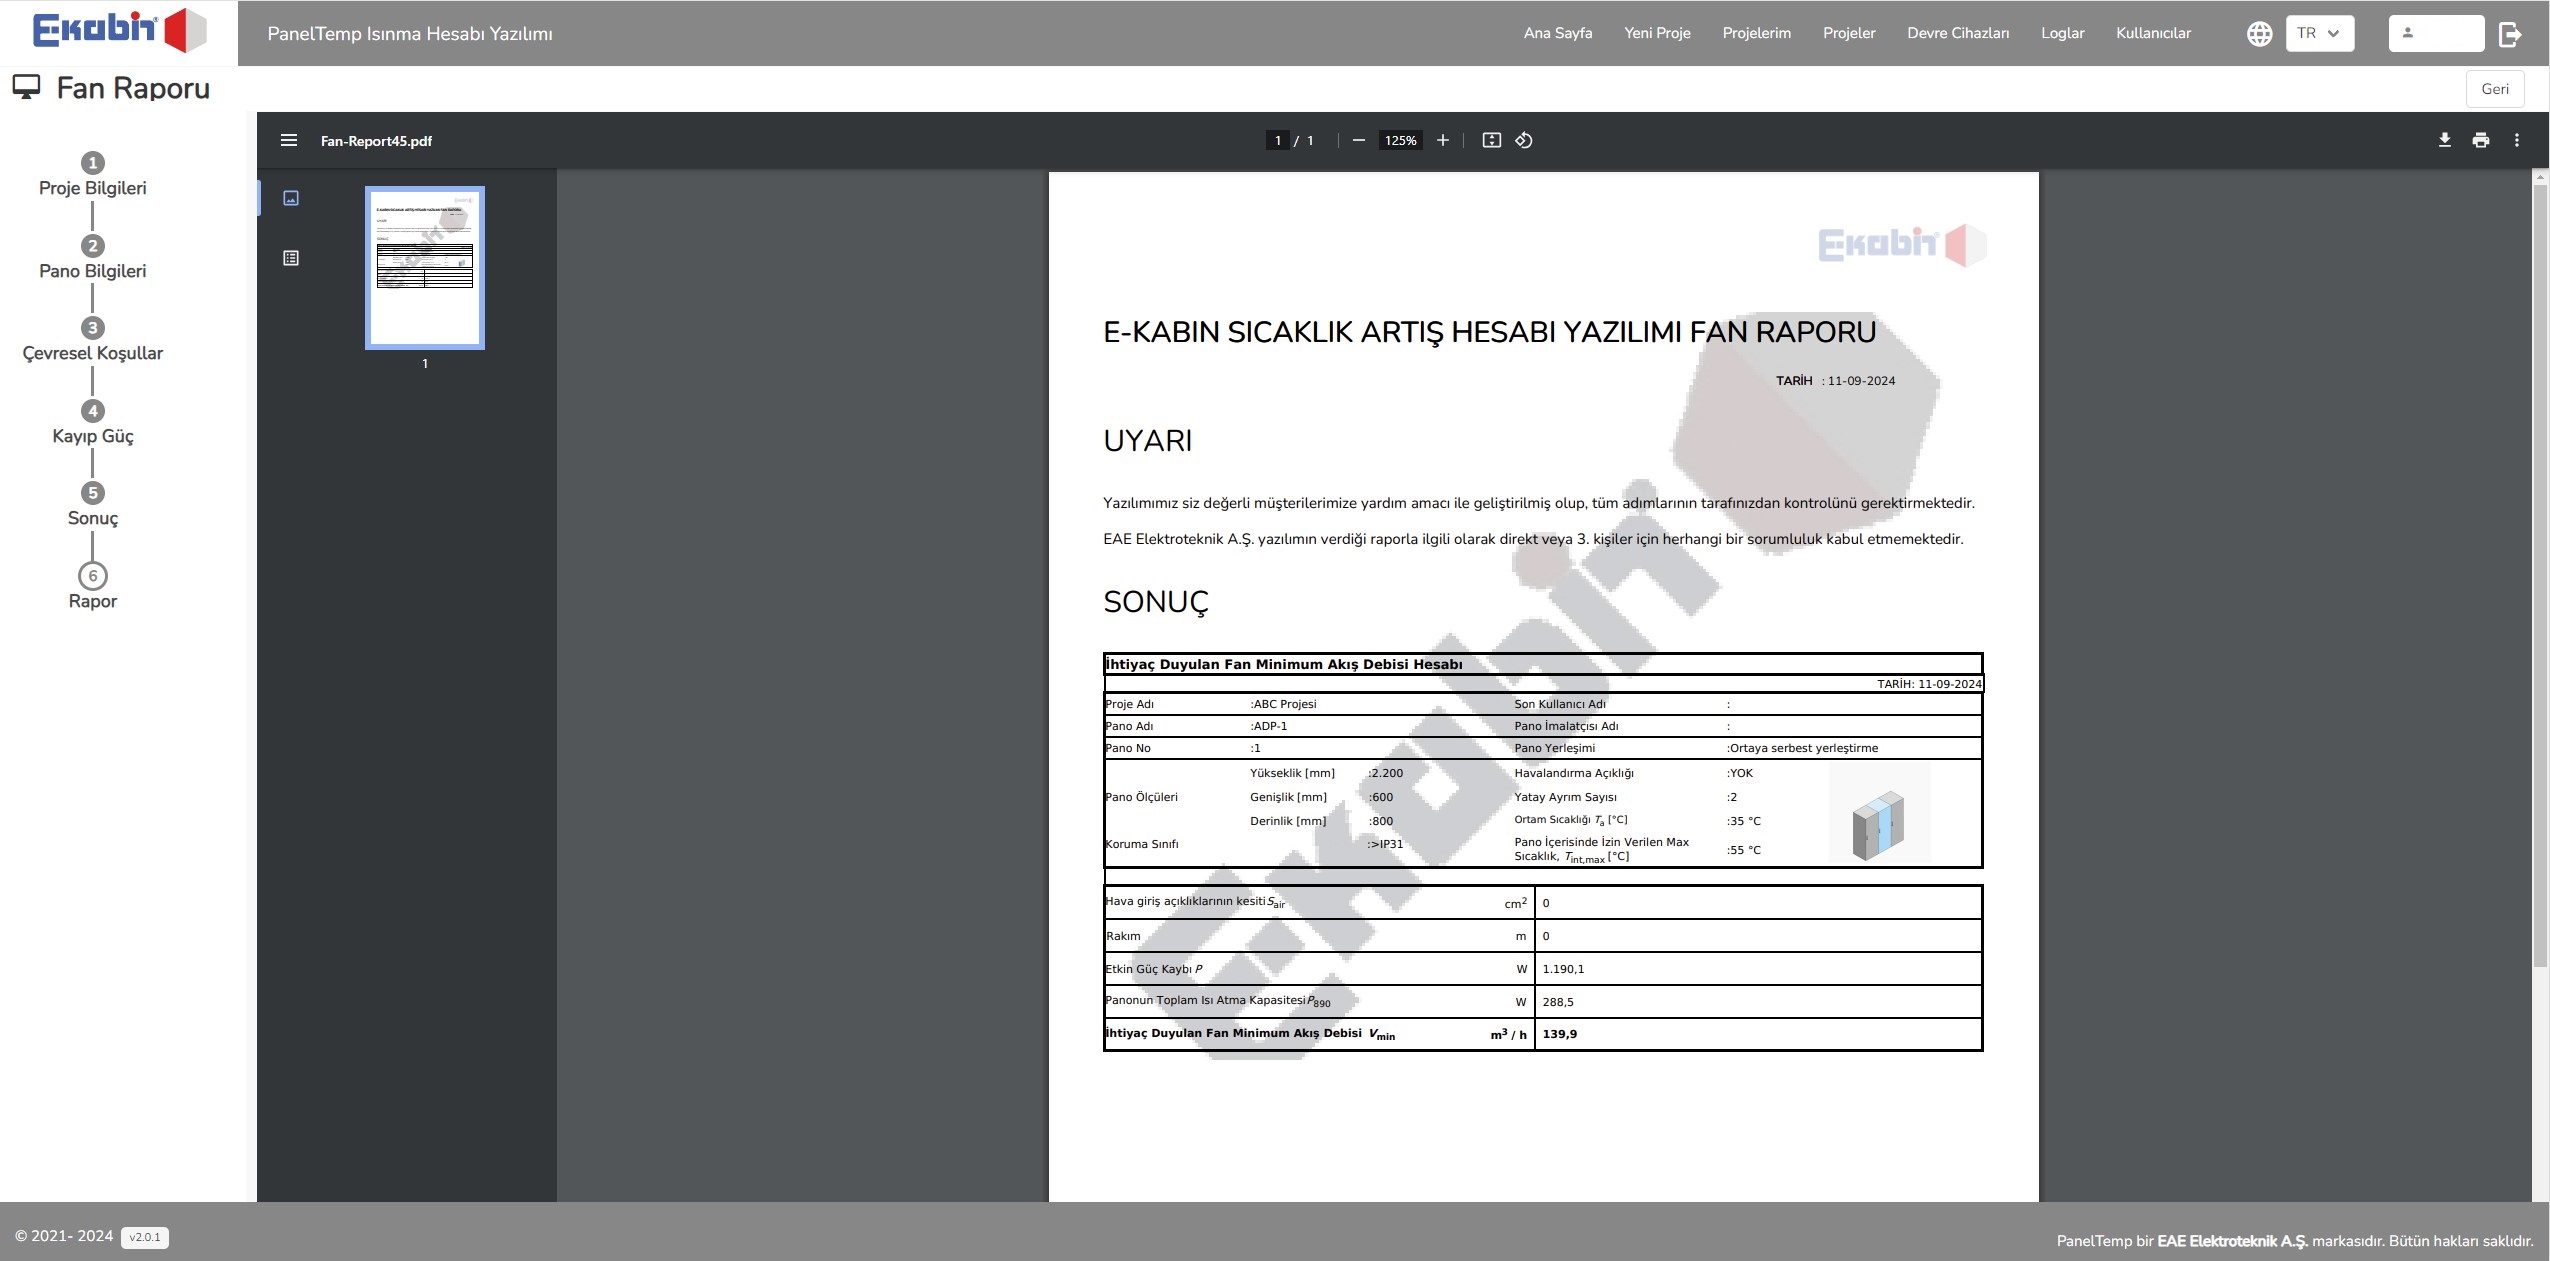Open the user account box
This screenshot has width=2550, height=1261.
tap(2435, 34)
